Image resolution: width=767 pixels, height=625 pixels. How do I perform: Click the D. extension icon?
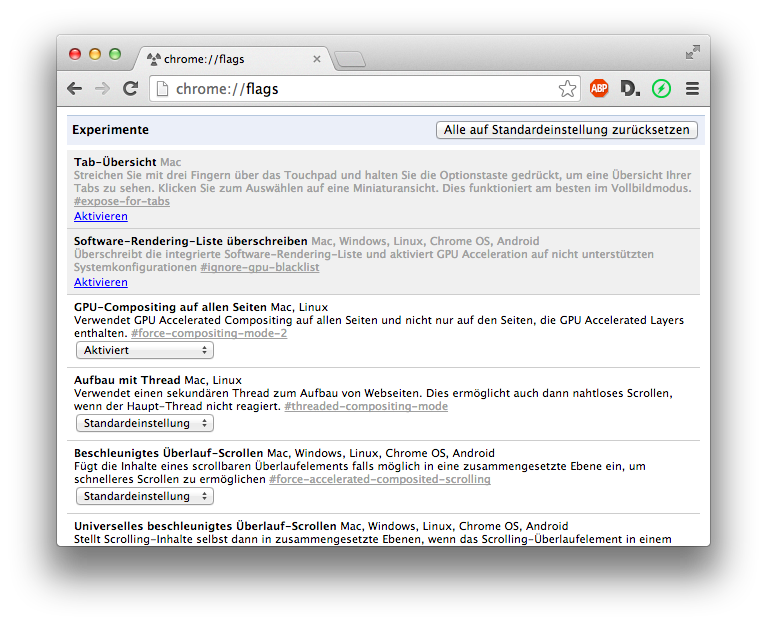pos(630,89)
